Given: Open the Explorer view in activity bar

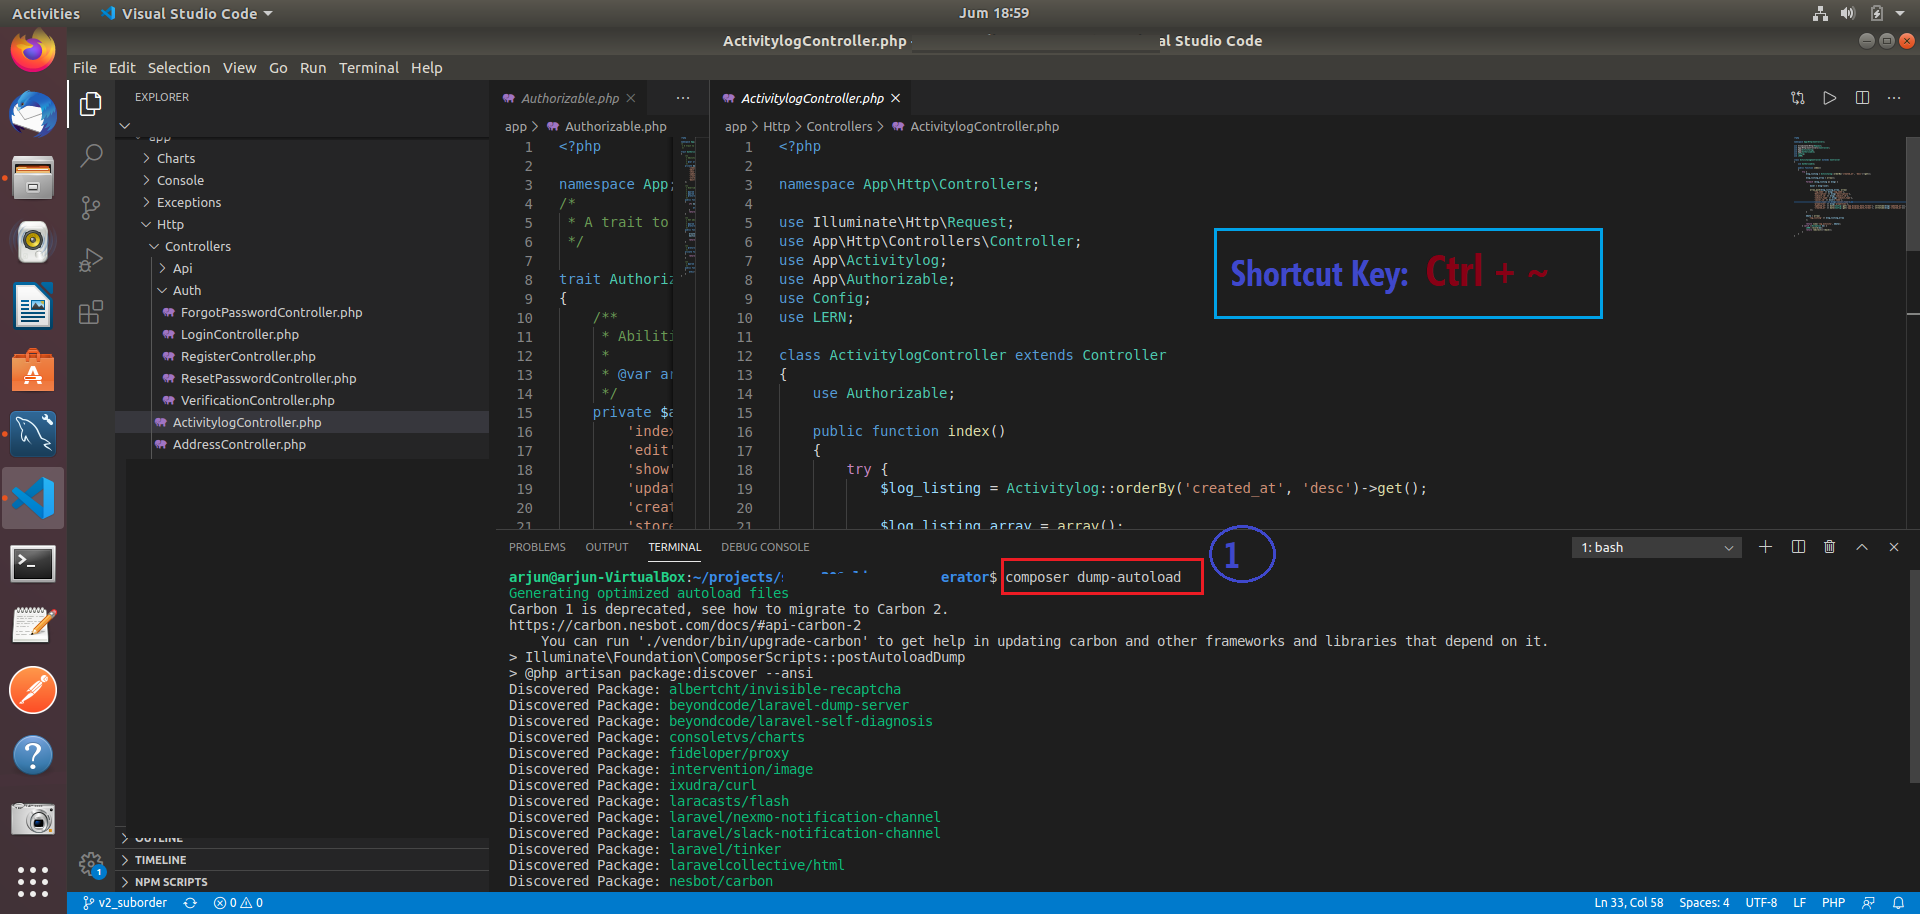Looking at the screenshot, I should (x=91, y=103).
